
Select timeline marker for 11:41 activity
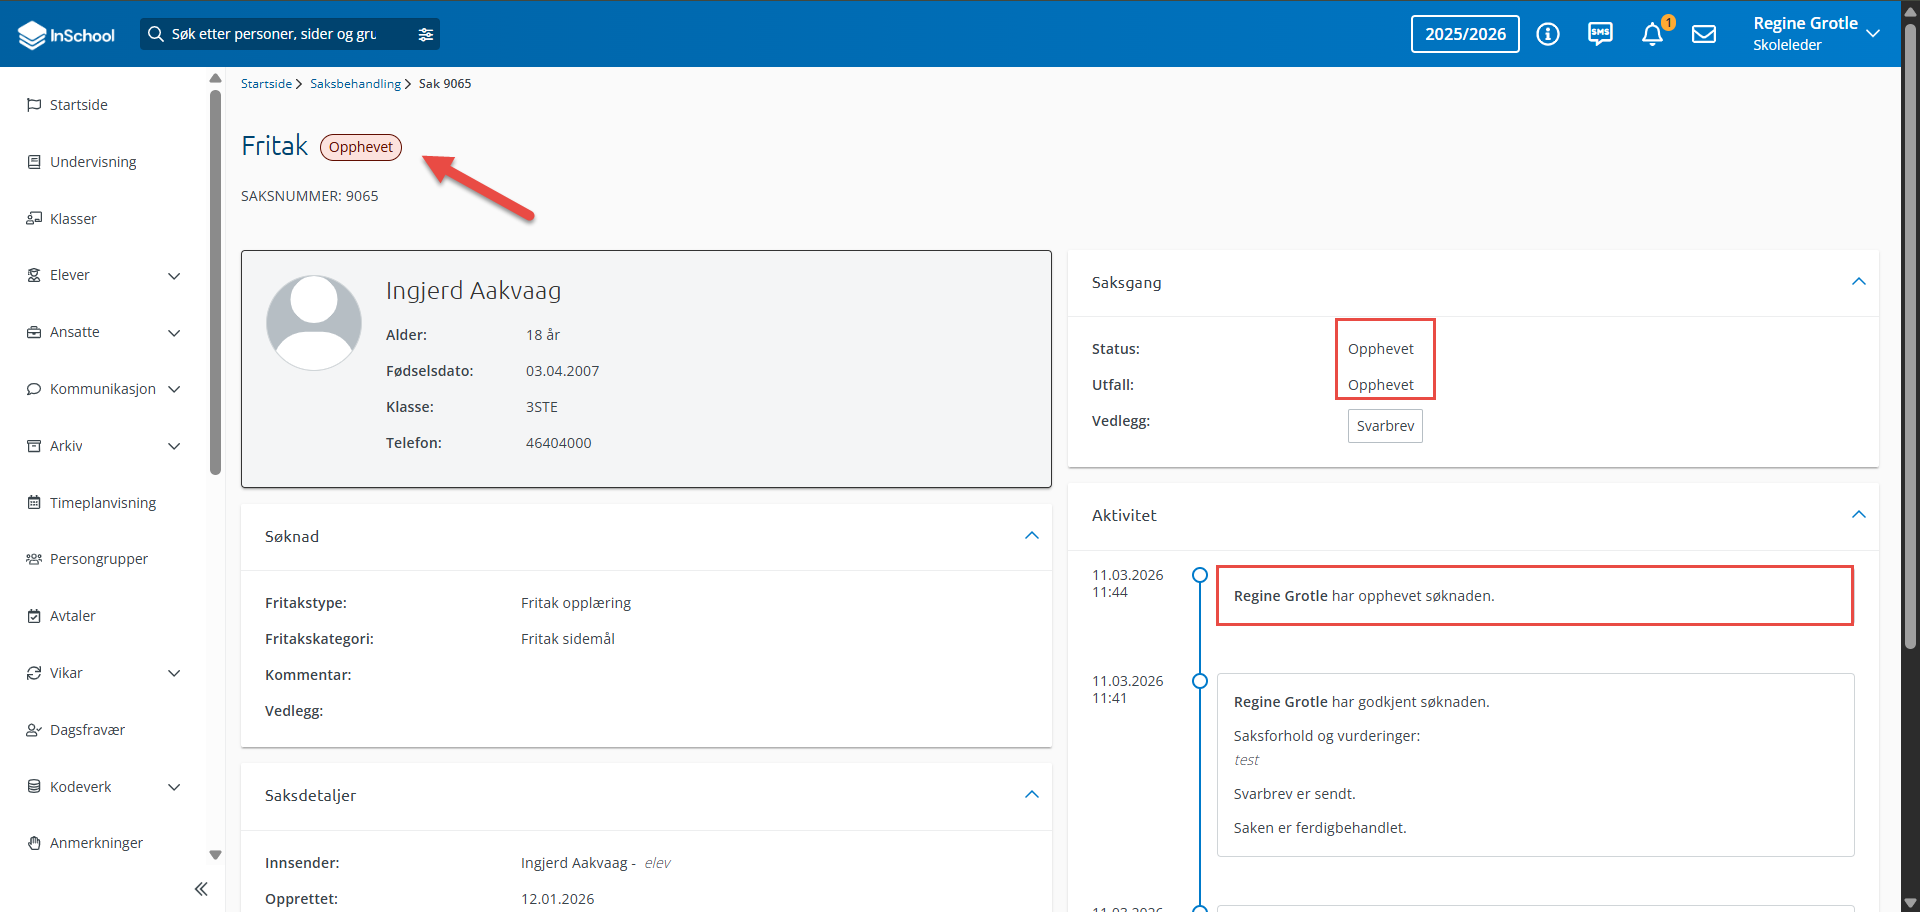coord(1200,681)
